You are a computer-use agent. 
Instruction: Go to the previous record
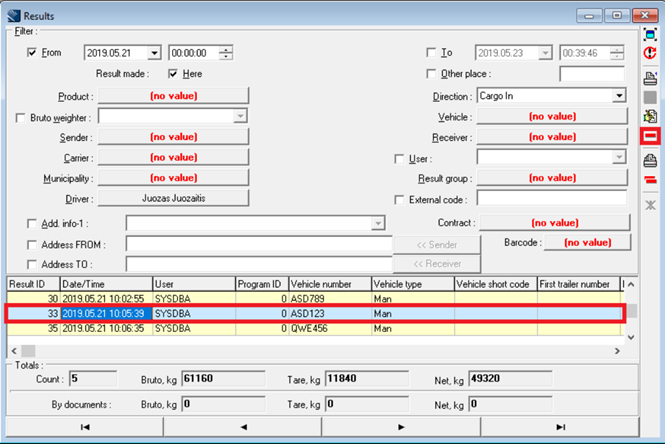243,427
